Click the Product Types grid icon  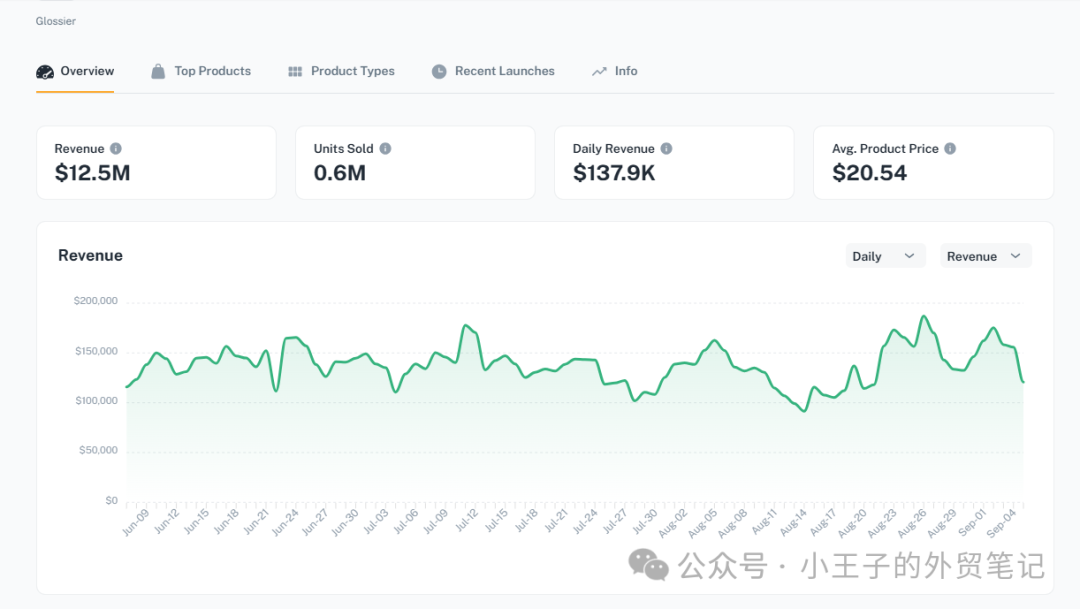point(295,72)
